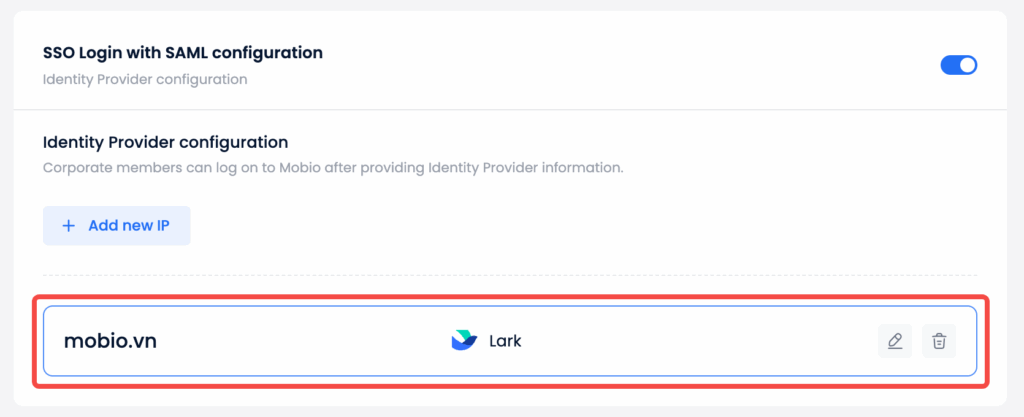Click the pencil edit icon for mobio.vn
This screenshot has height=417, width=1024.
(x=895, y=341)
